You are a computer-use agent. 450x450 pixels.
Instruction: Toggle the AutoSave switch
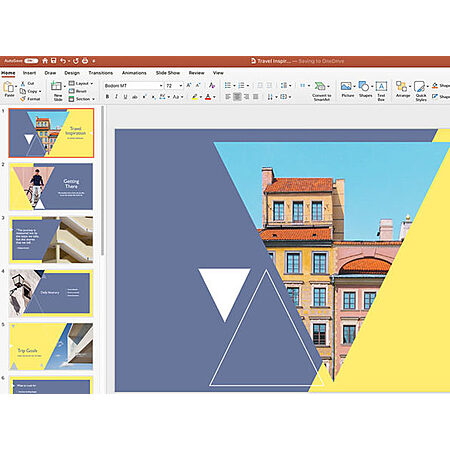pyautogui.click(x=31, y=61)
